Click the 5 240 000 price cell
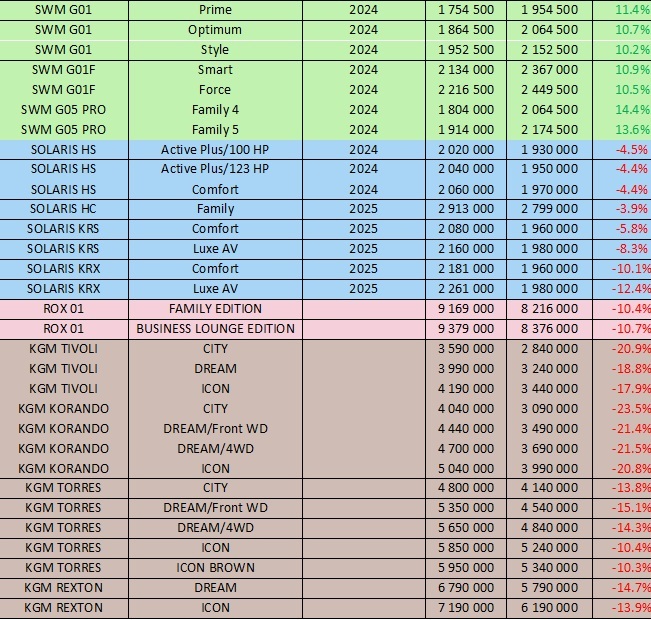The height and width of the screenshot is (620, 651). (549, 548)
